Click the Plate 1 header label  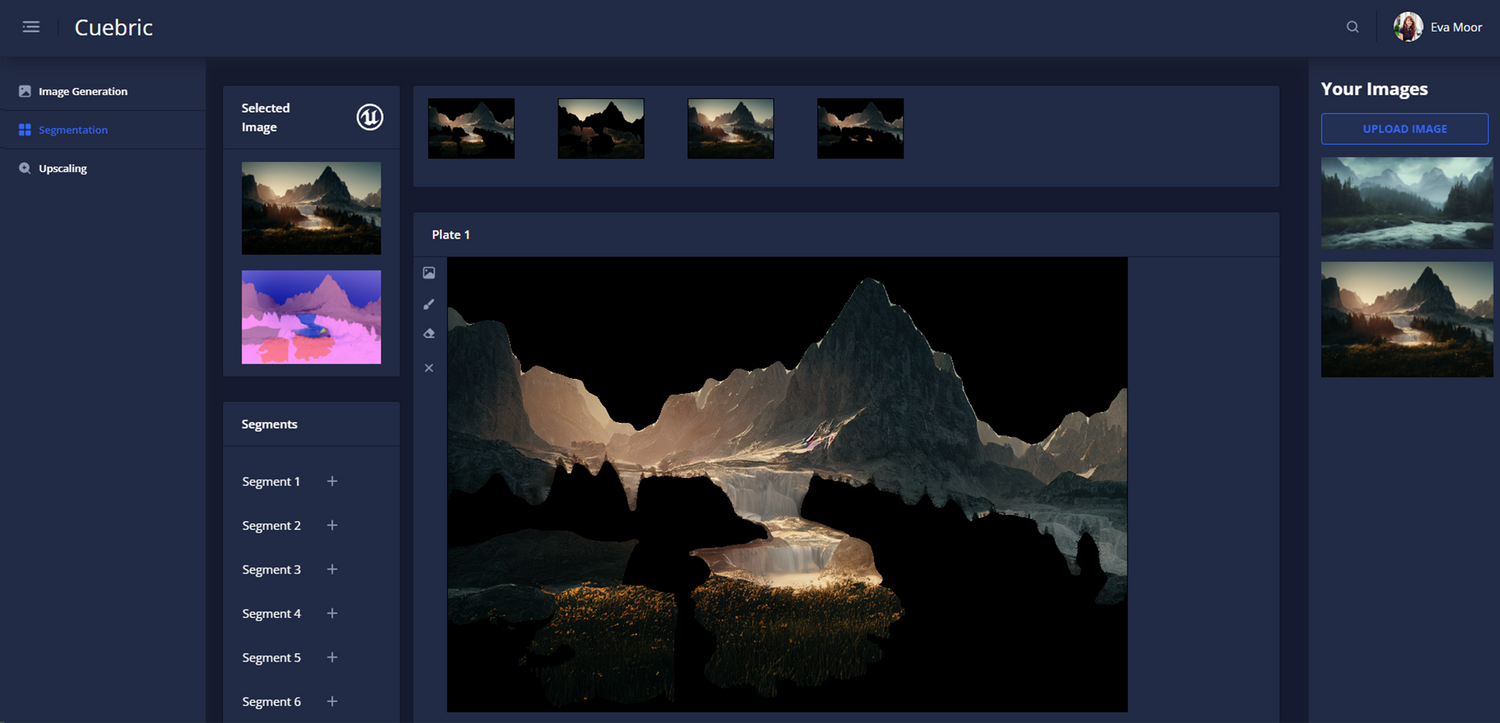click(x=451, y=234)
